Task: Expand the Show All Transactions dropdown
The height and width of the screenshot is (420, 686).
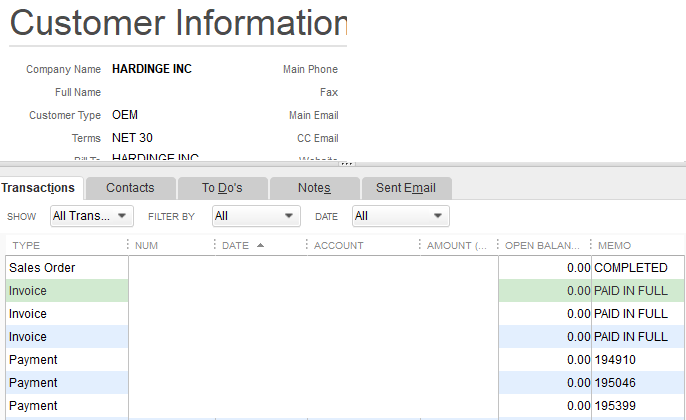Action: [91, 216]
